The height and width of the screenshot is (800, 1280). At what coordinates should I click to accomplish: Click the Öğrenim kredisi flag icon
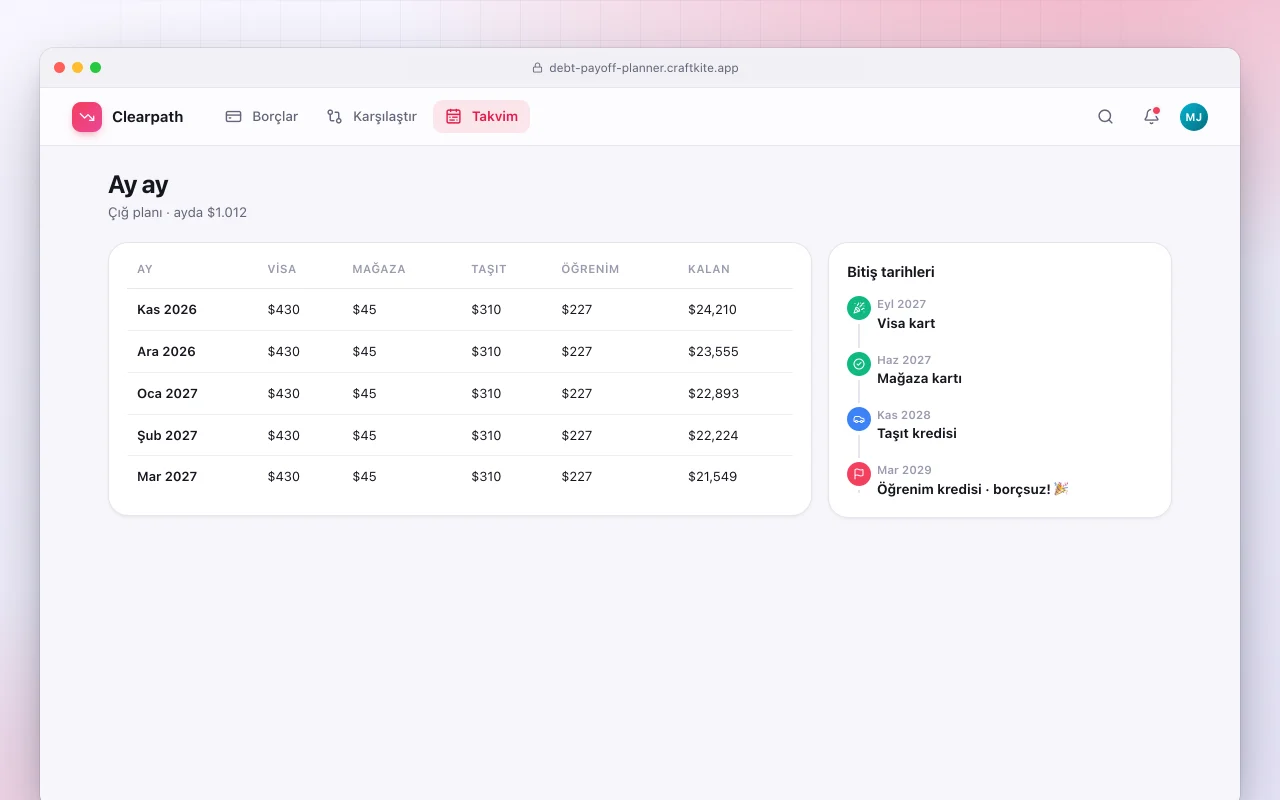(x=859, y=474)
